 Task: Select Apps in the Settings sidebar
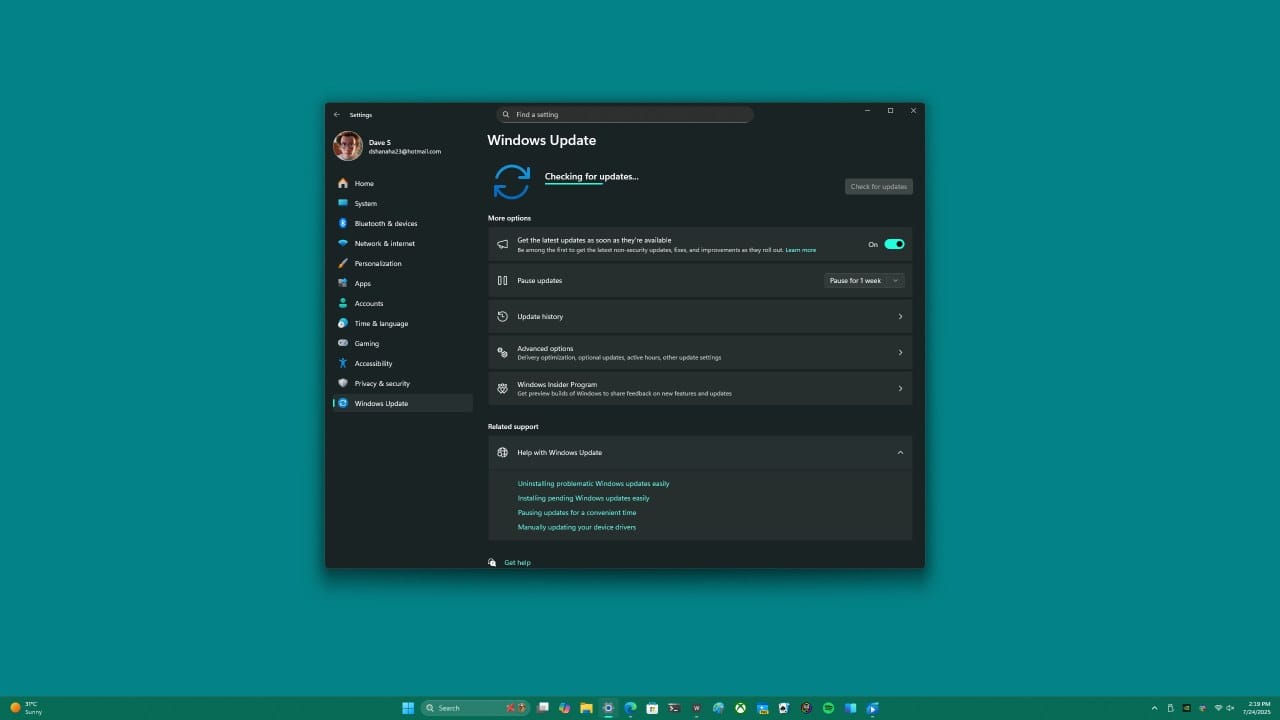362,283
